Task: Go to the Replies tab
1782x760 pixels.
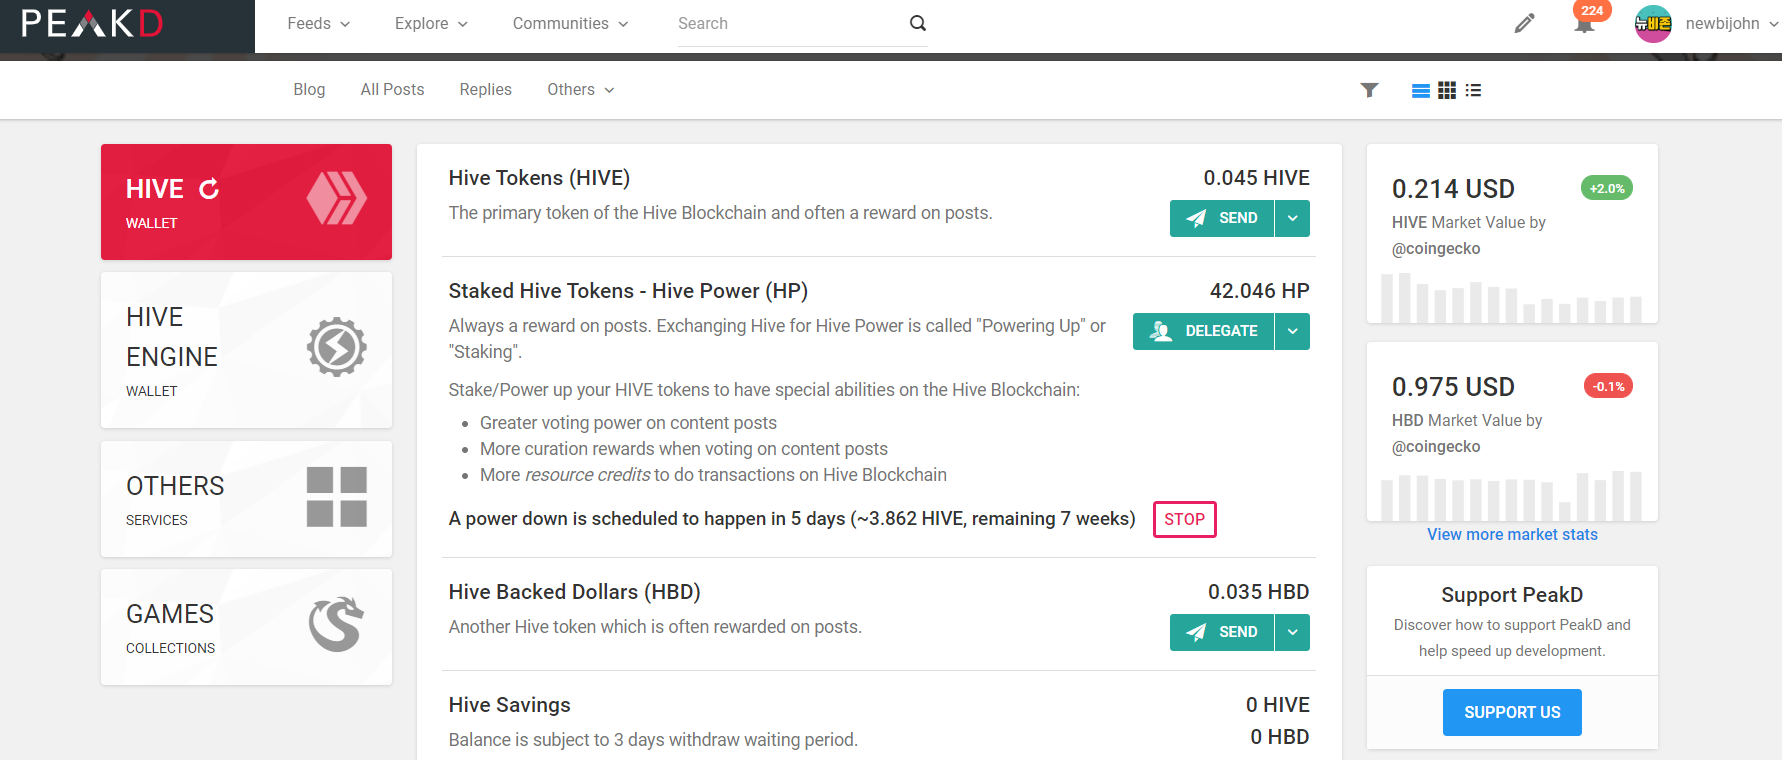Action: tap(485, 90)
